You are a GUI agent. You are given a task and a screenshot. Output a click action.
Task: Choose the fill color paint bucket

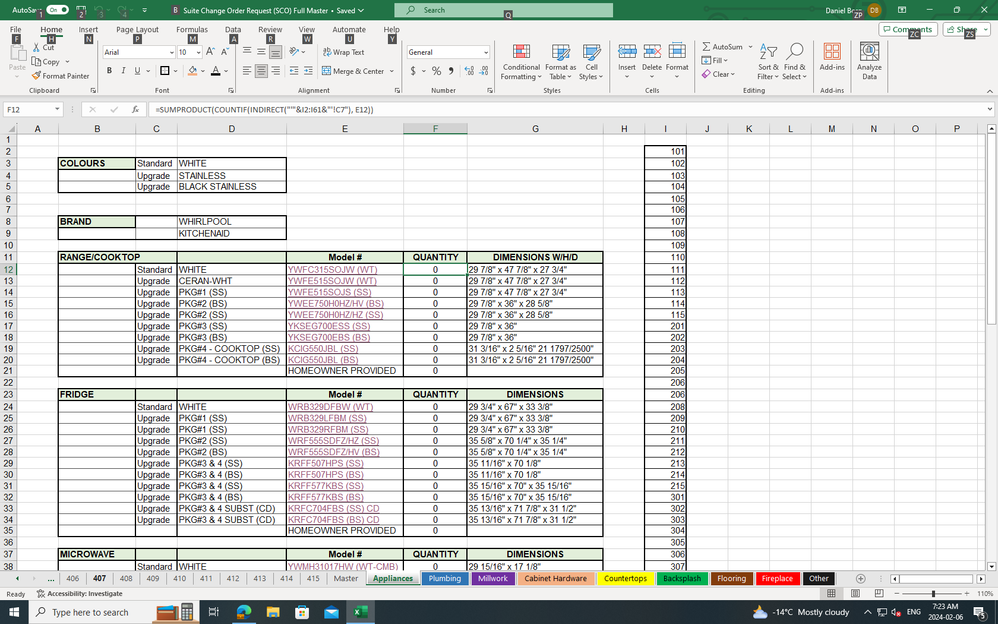(x=192, y=71)
